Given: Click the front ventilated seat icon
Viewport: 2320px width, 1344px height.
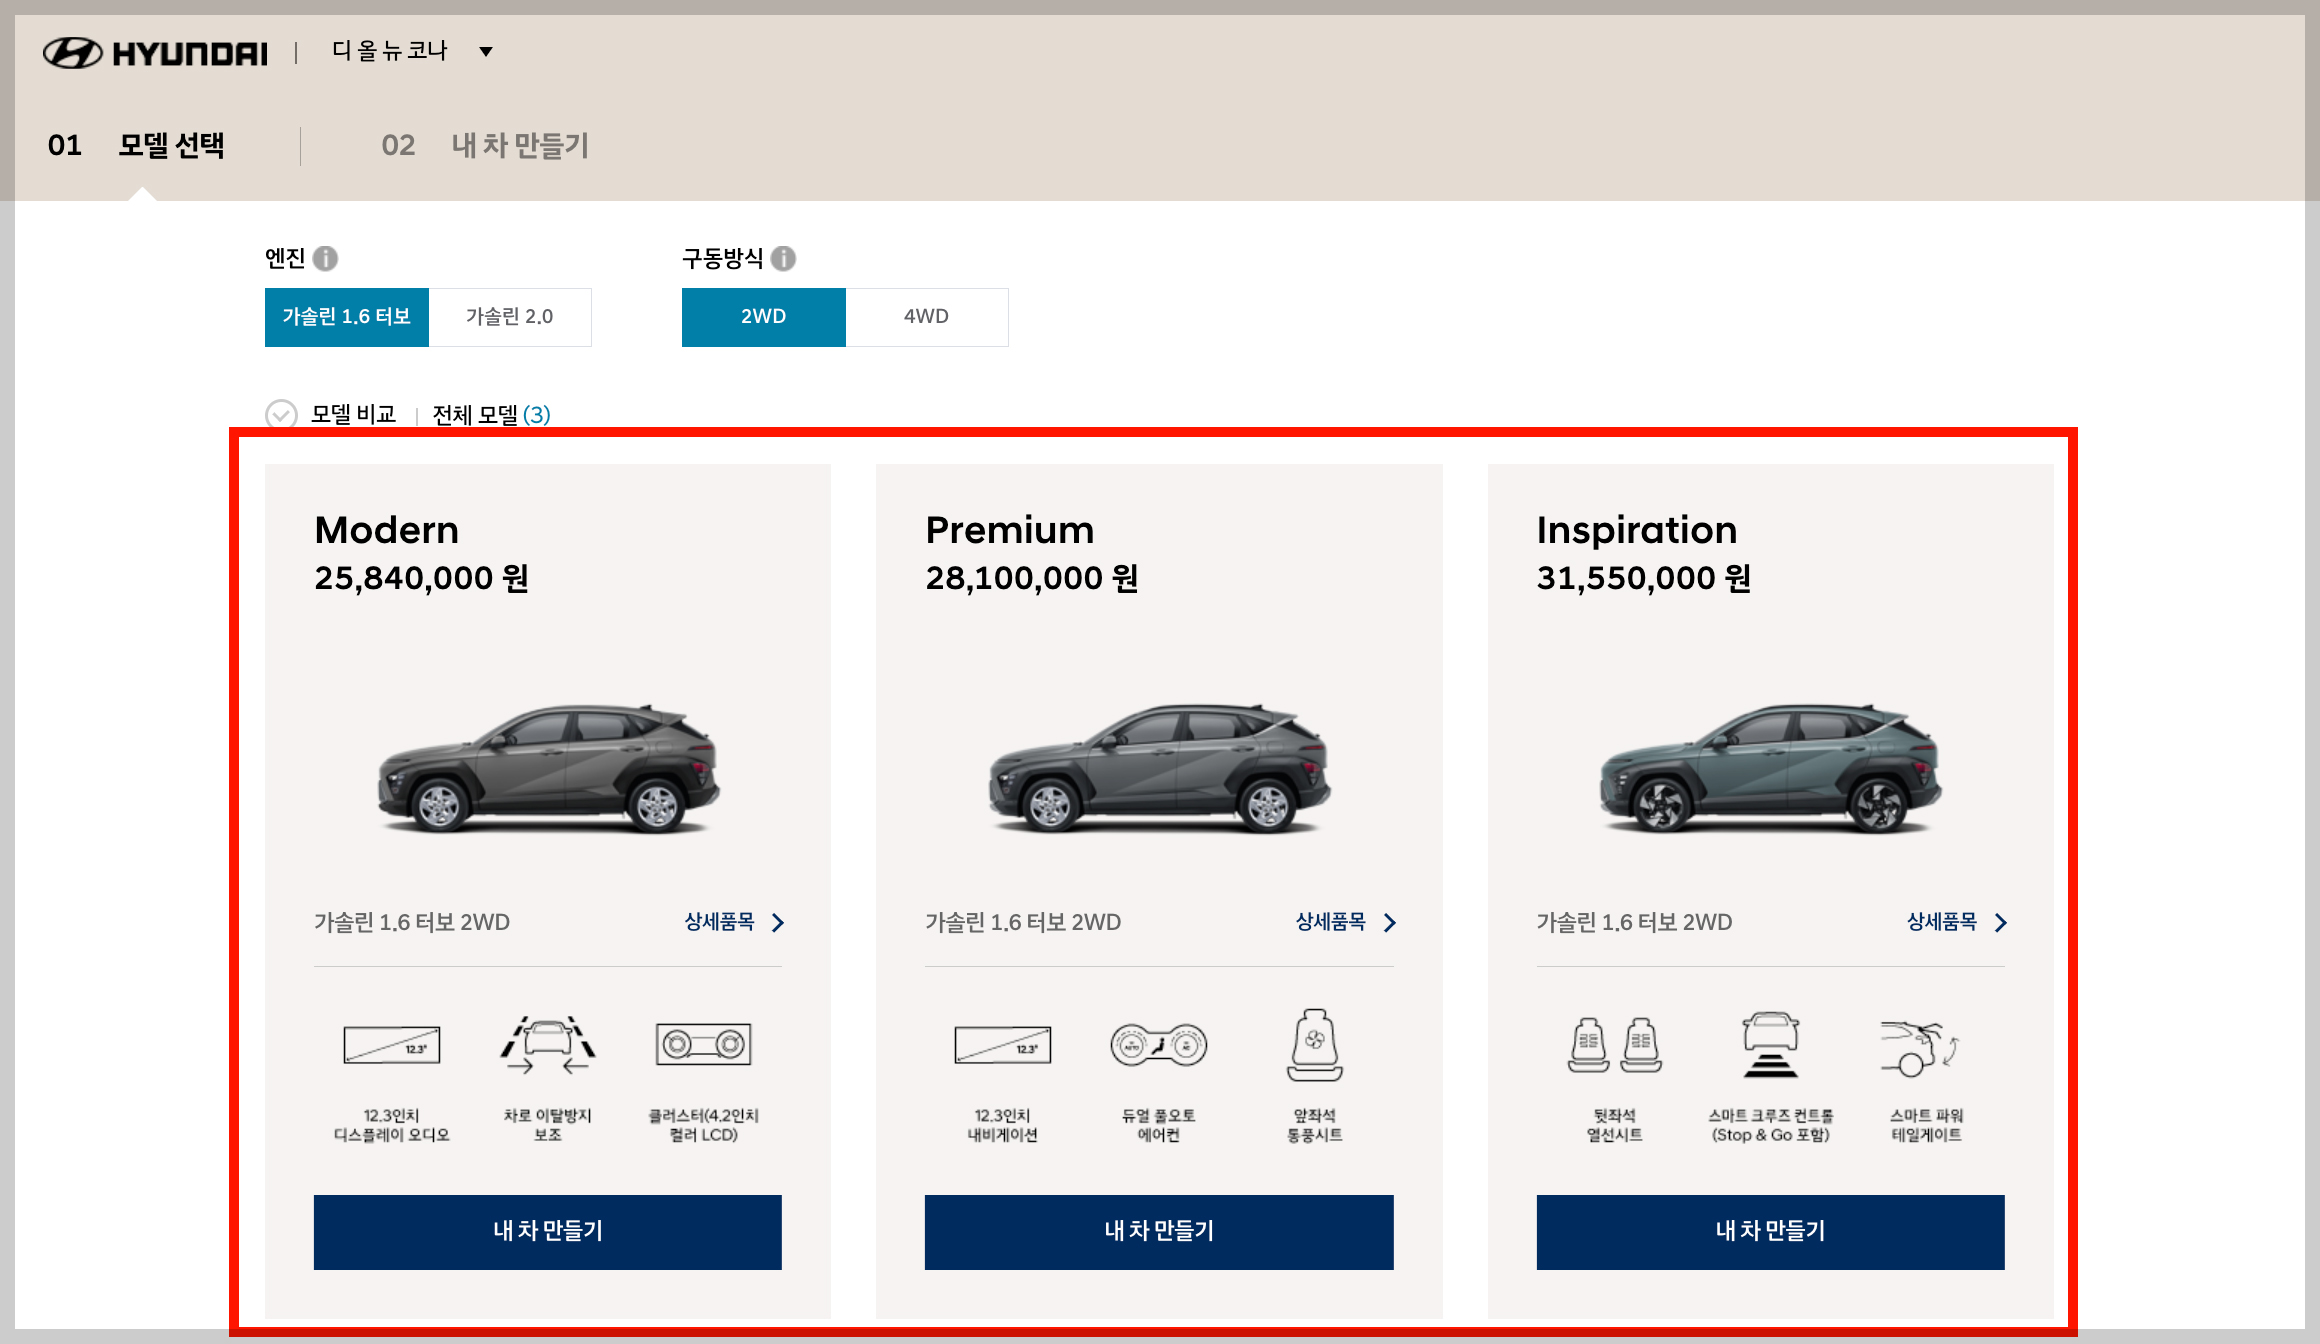Looking at the screenshot, I should pyautogui.click(x=1314, y=1045).
